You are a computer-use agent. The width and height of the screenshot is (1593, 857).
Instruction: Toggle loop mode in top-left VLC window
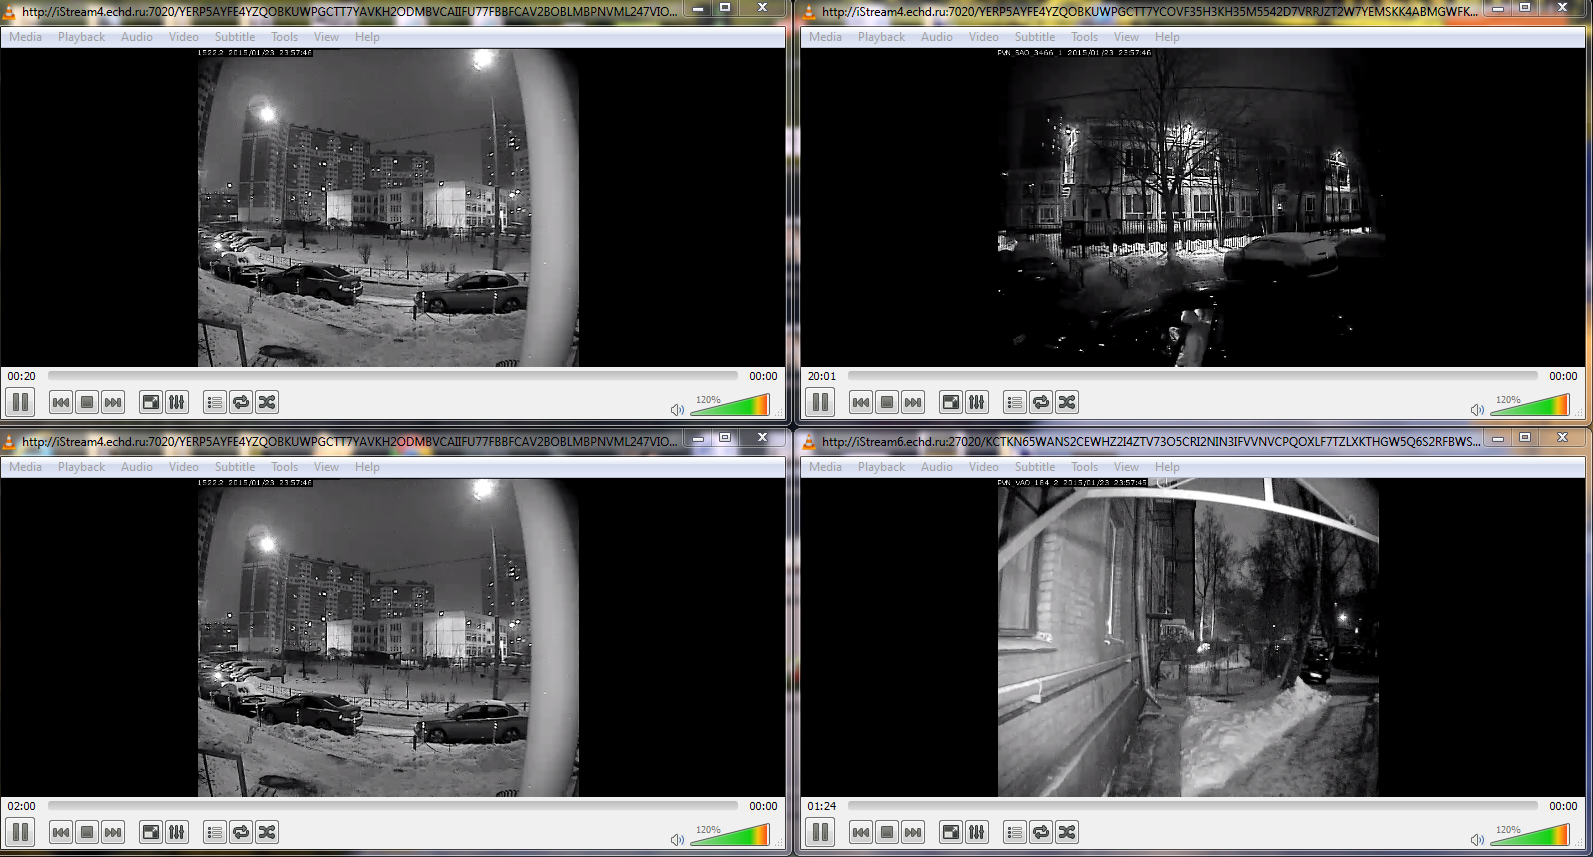point(241,402)
